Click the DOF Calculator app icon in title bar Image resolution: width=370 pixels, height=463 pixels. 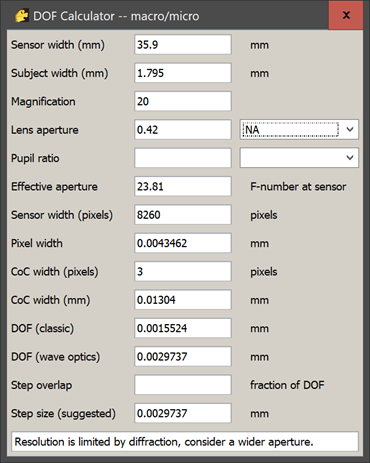click(22, 16)
